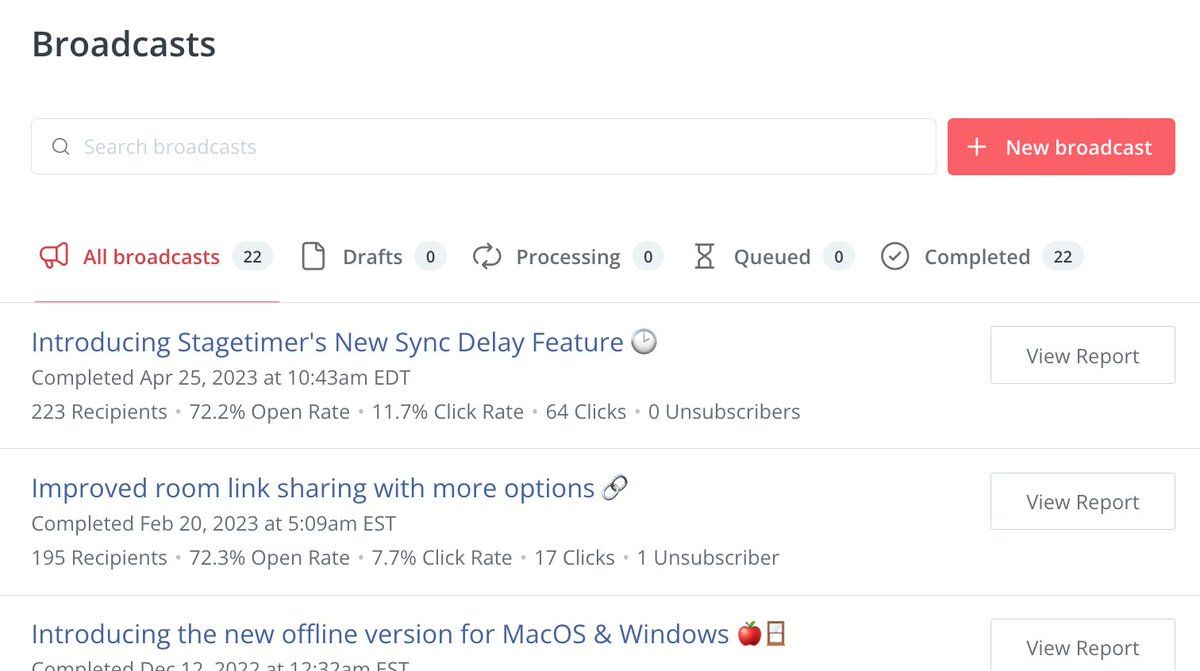Click the checkmark circle Completed icon
The image size is (1200, 671).
(x=895, y=257)
